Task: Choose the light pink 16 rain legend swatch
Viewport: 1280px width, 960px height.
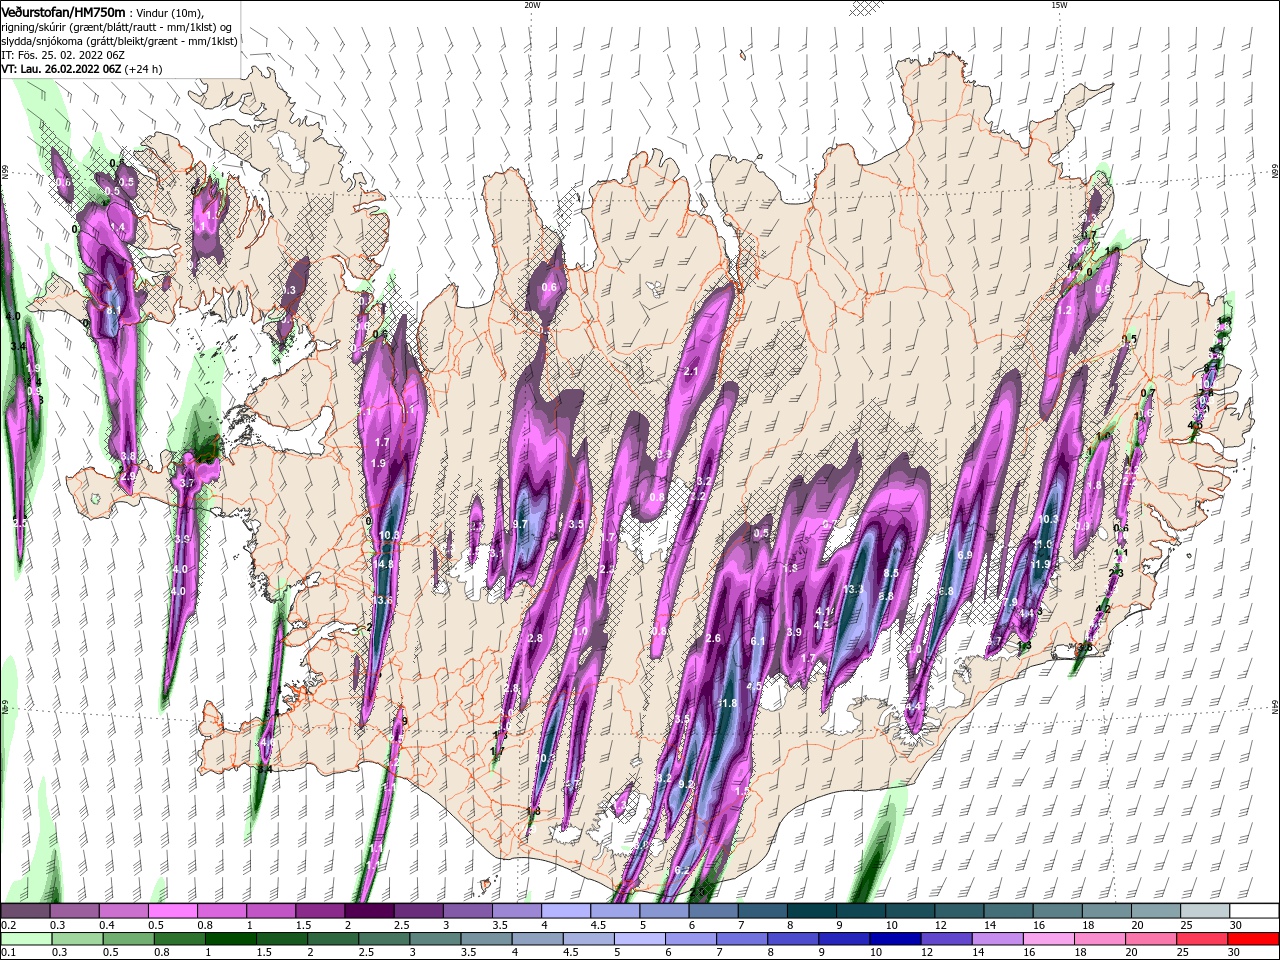Action: point(1048,939)
